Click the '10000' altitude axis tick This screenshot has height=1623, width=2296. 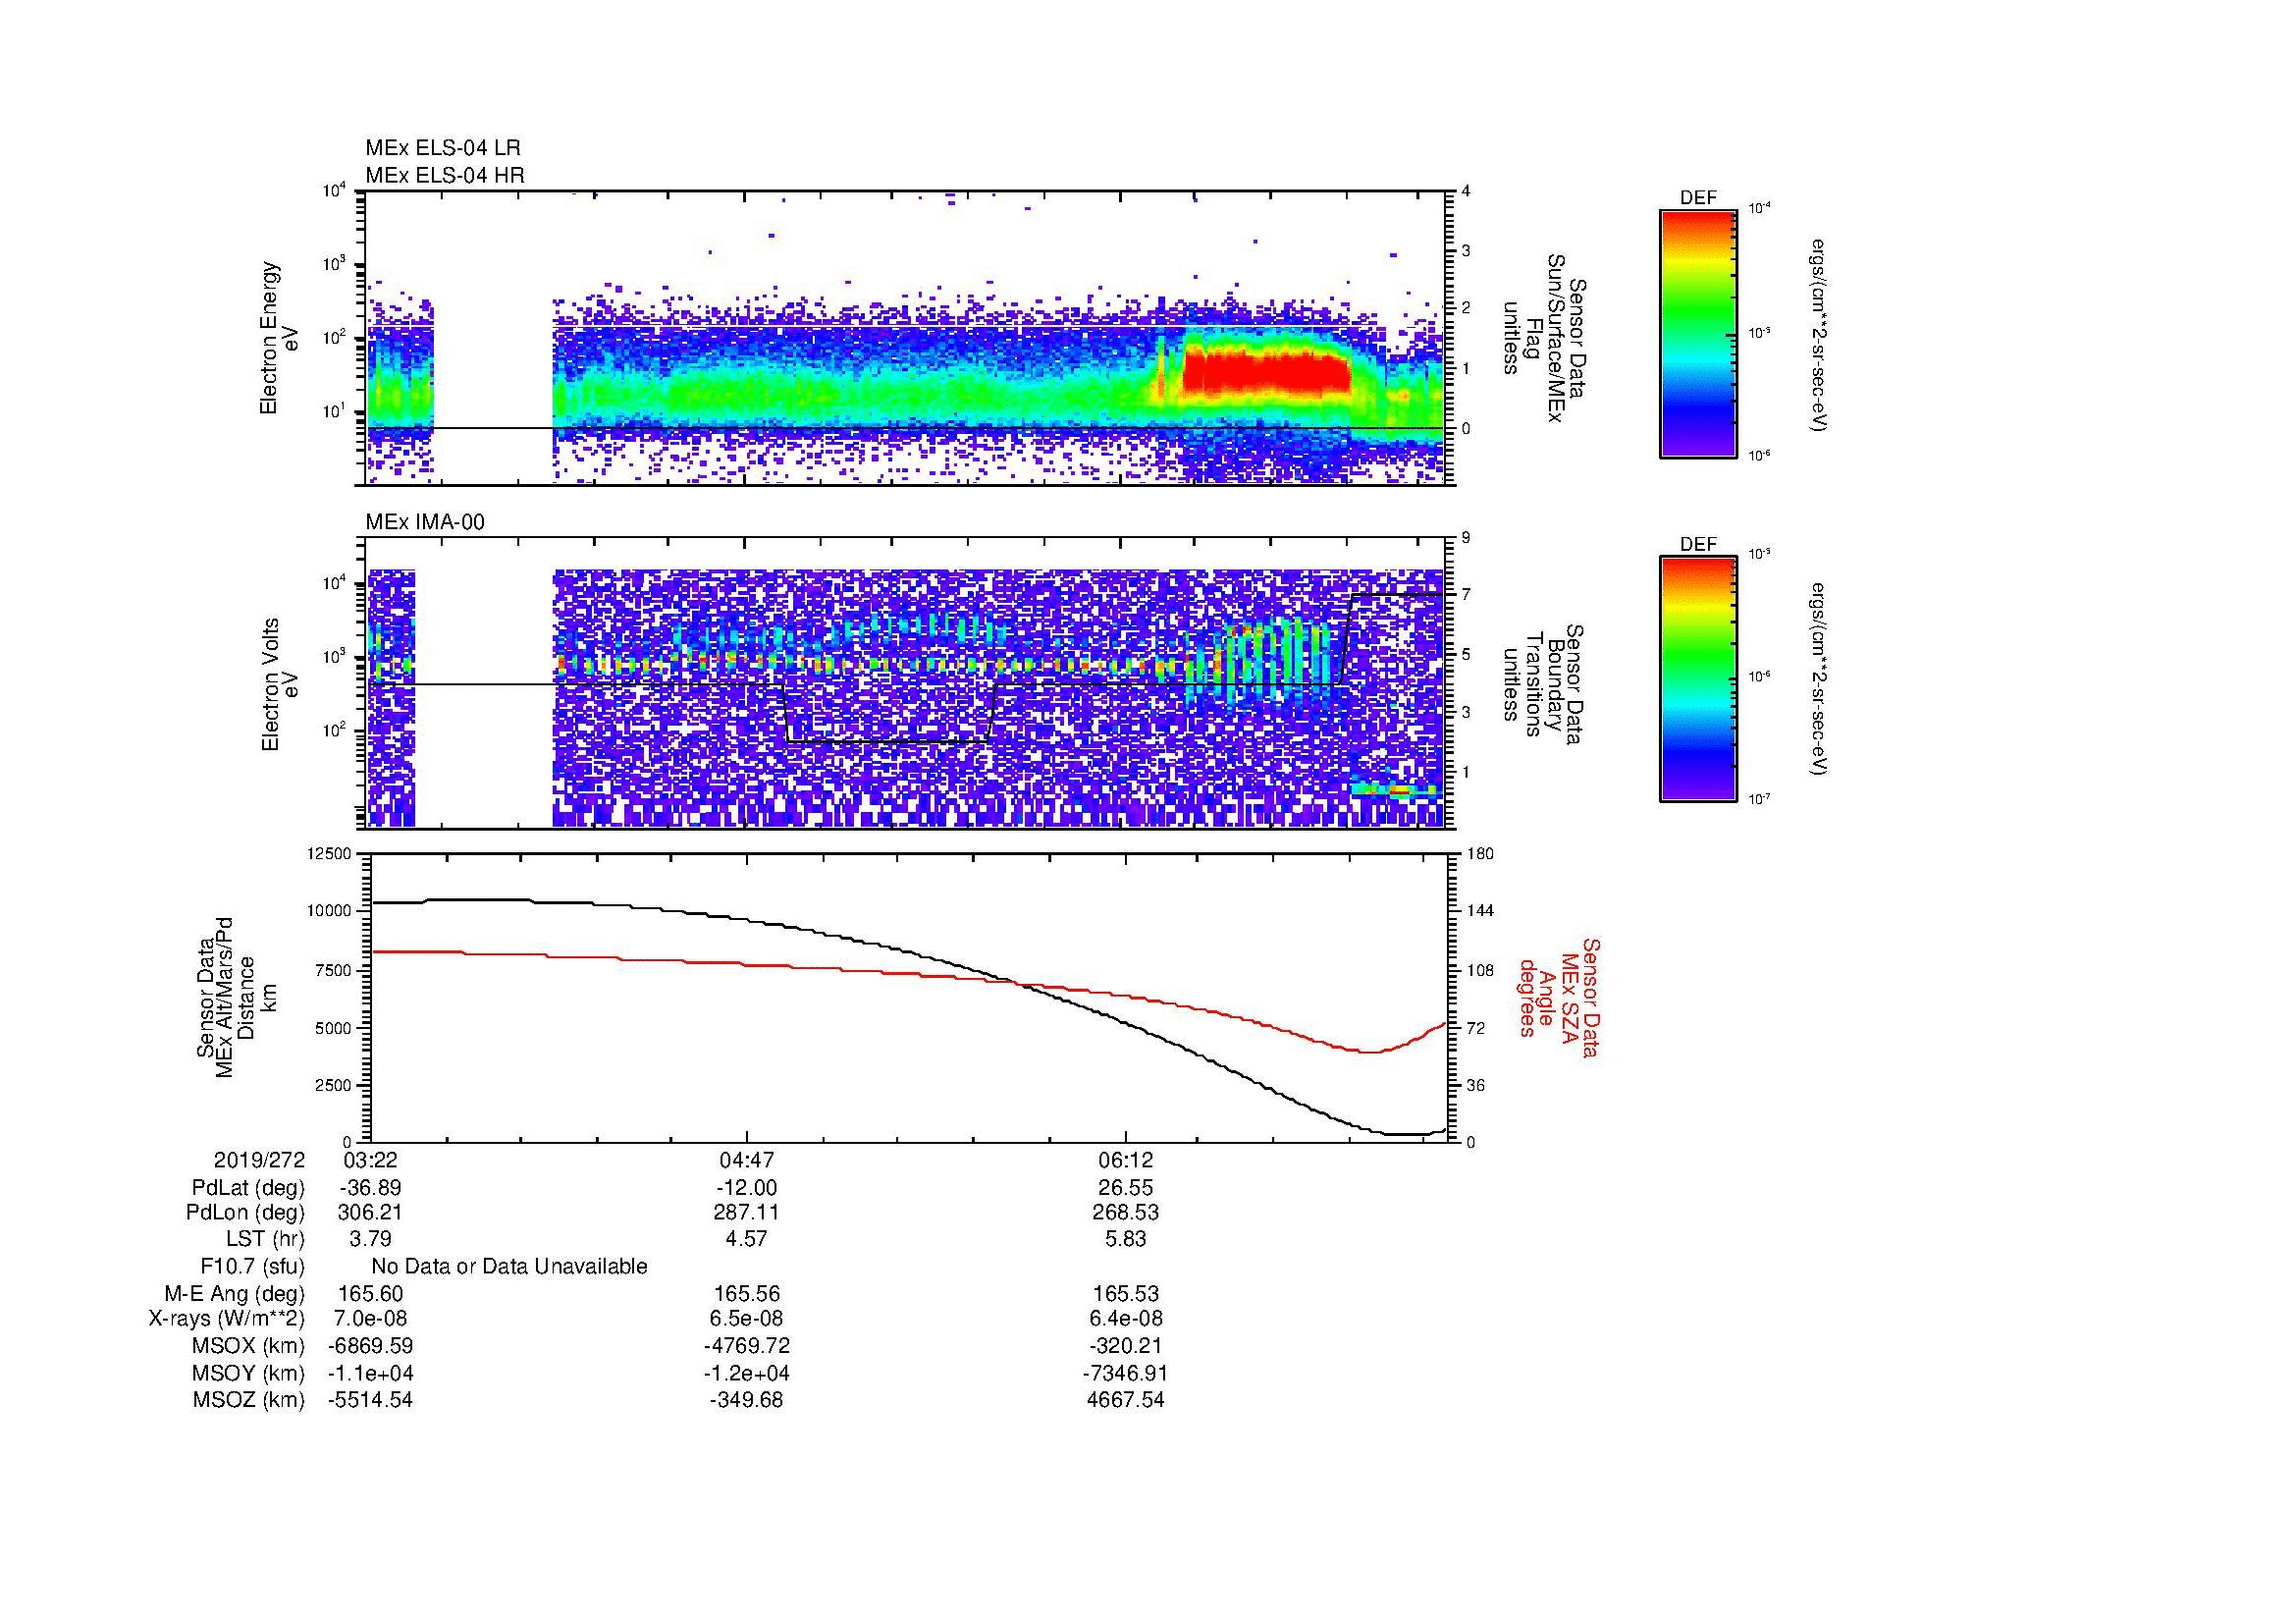[331, 911]
